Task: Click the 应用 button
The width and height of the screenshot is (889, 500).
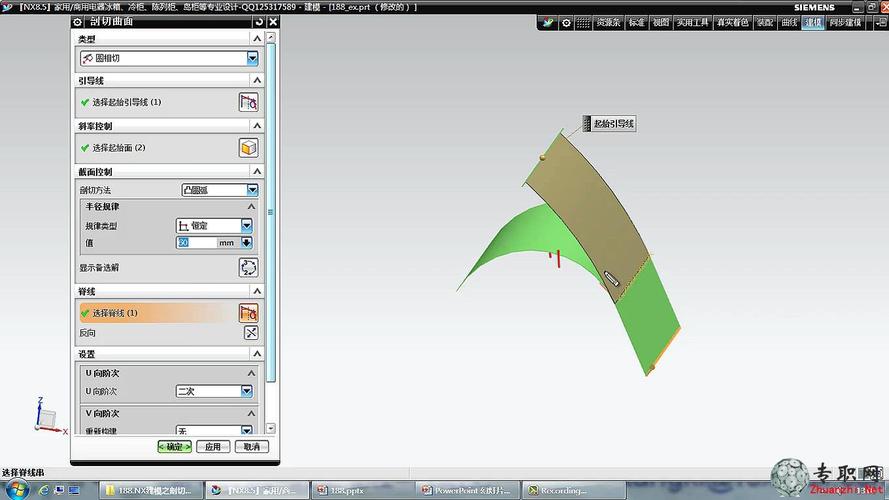Action: (213, 447)
